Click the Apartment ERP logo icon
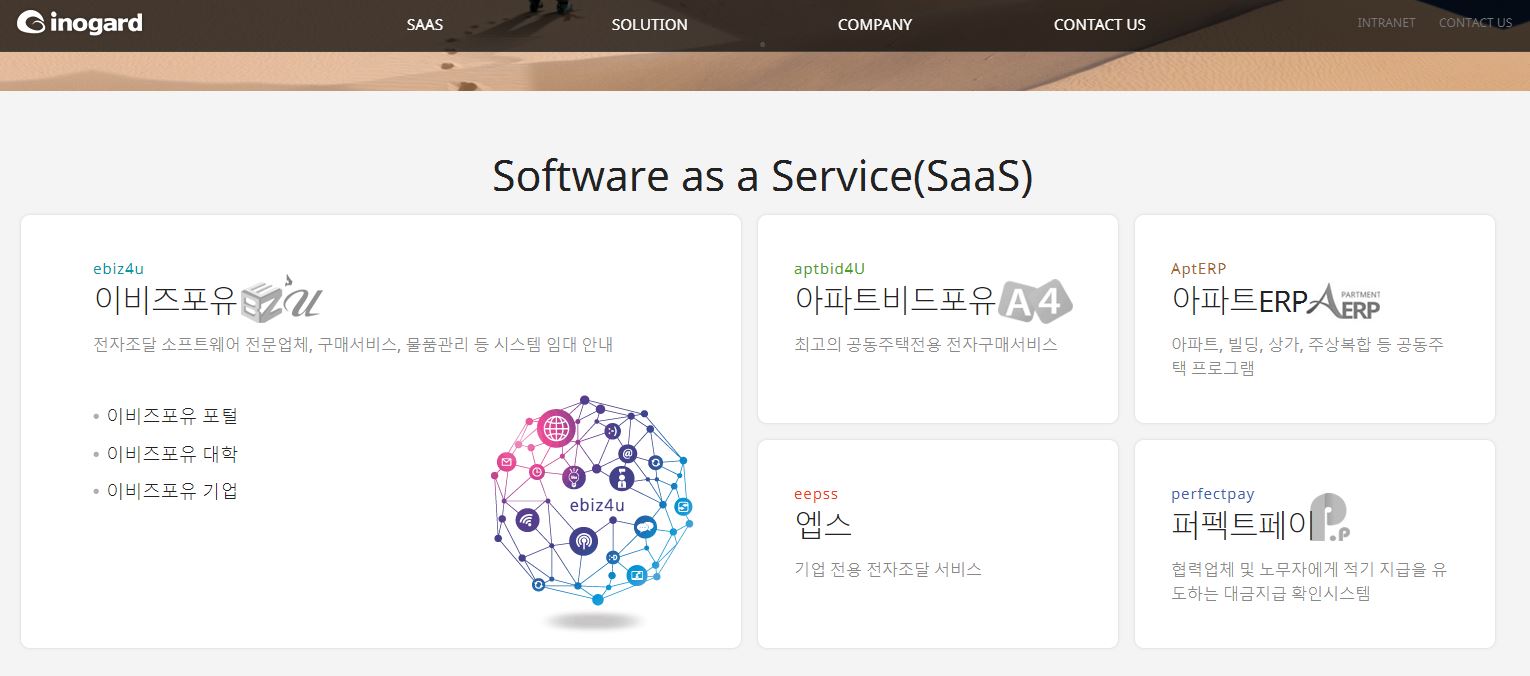This screenshot has width=1530, height=676. [x=1345, y=300]
